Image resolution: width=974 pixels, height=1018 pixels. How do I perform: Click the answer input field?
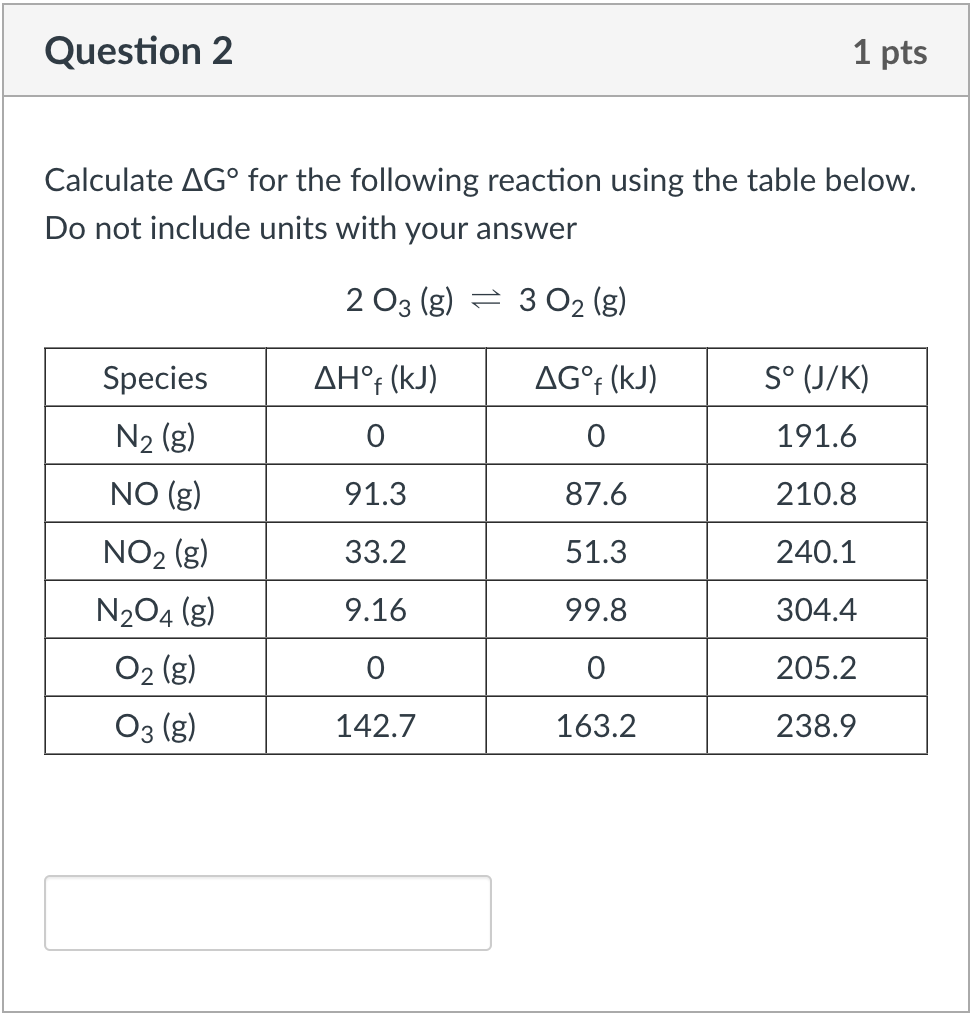(x=267, y=912)
